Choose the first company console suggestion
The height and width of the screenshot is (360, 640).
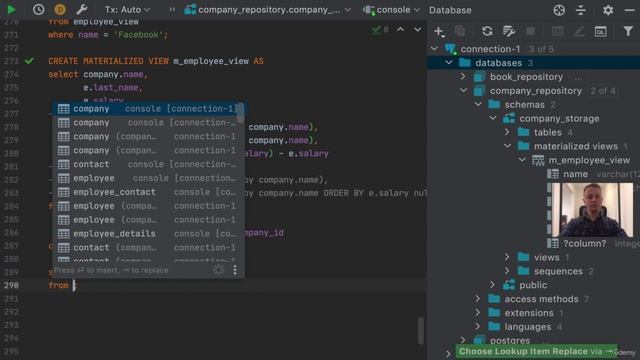coord(145,109)
